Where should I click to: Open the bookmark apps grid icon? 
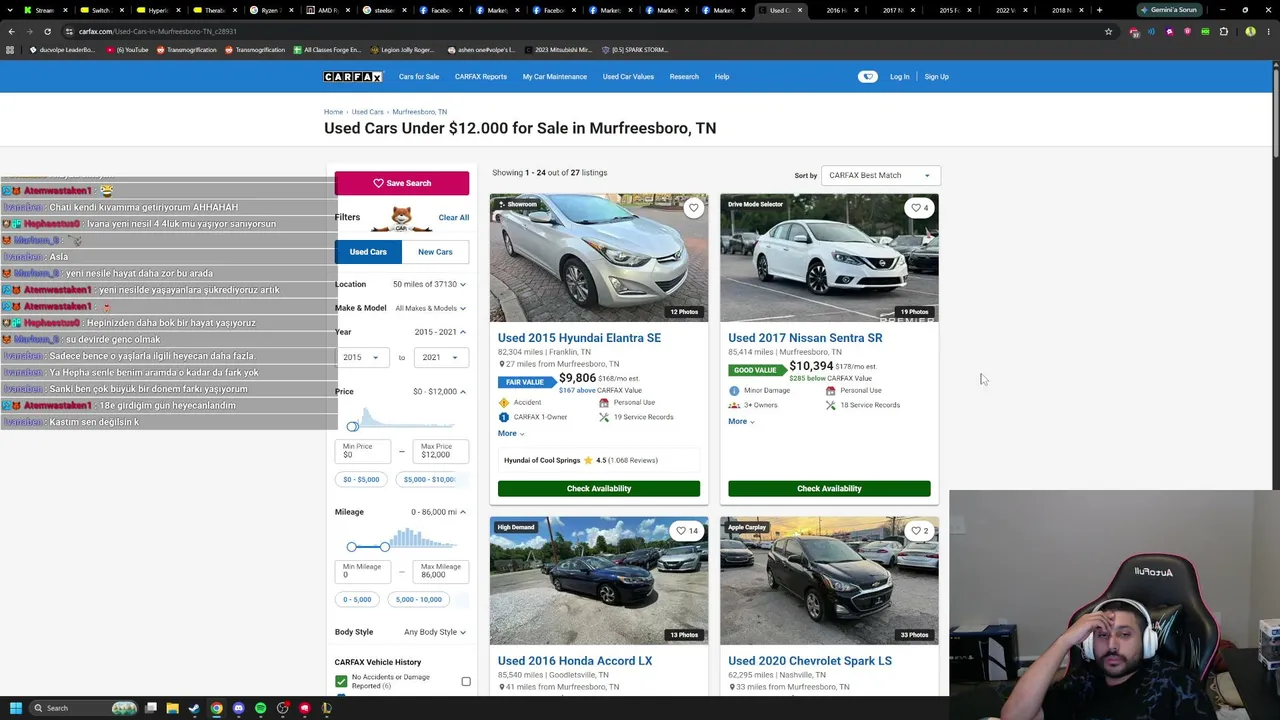[11, 50]
